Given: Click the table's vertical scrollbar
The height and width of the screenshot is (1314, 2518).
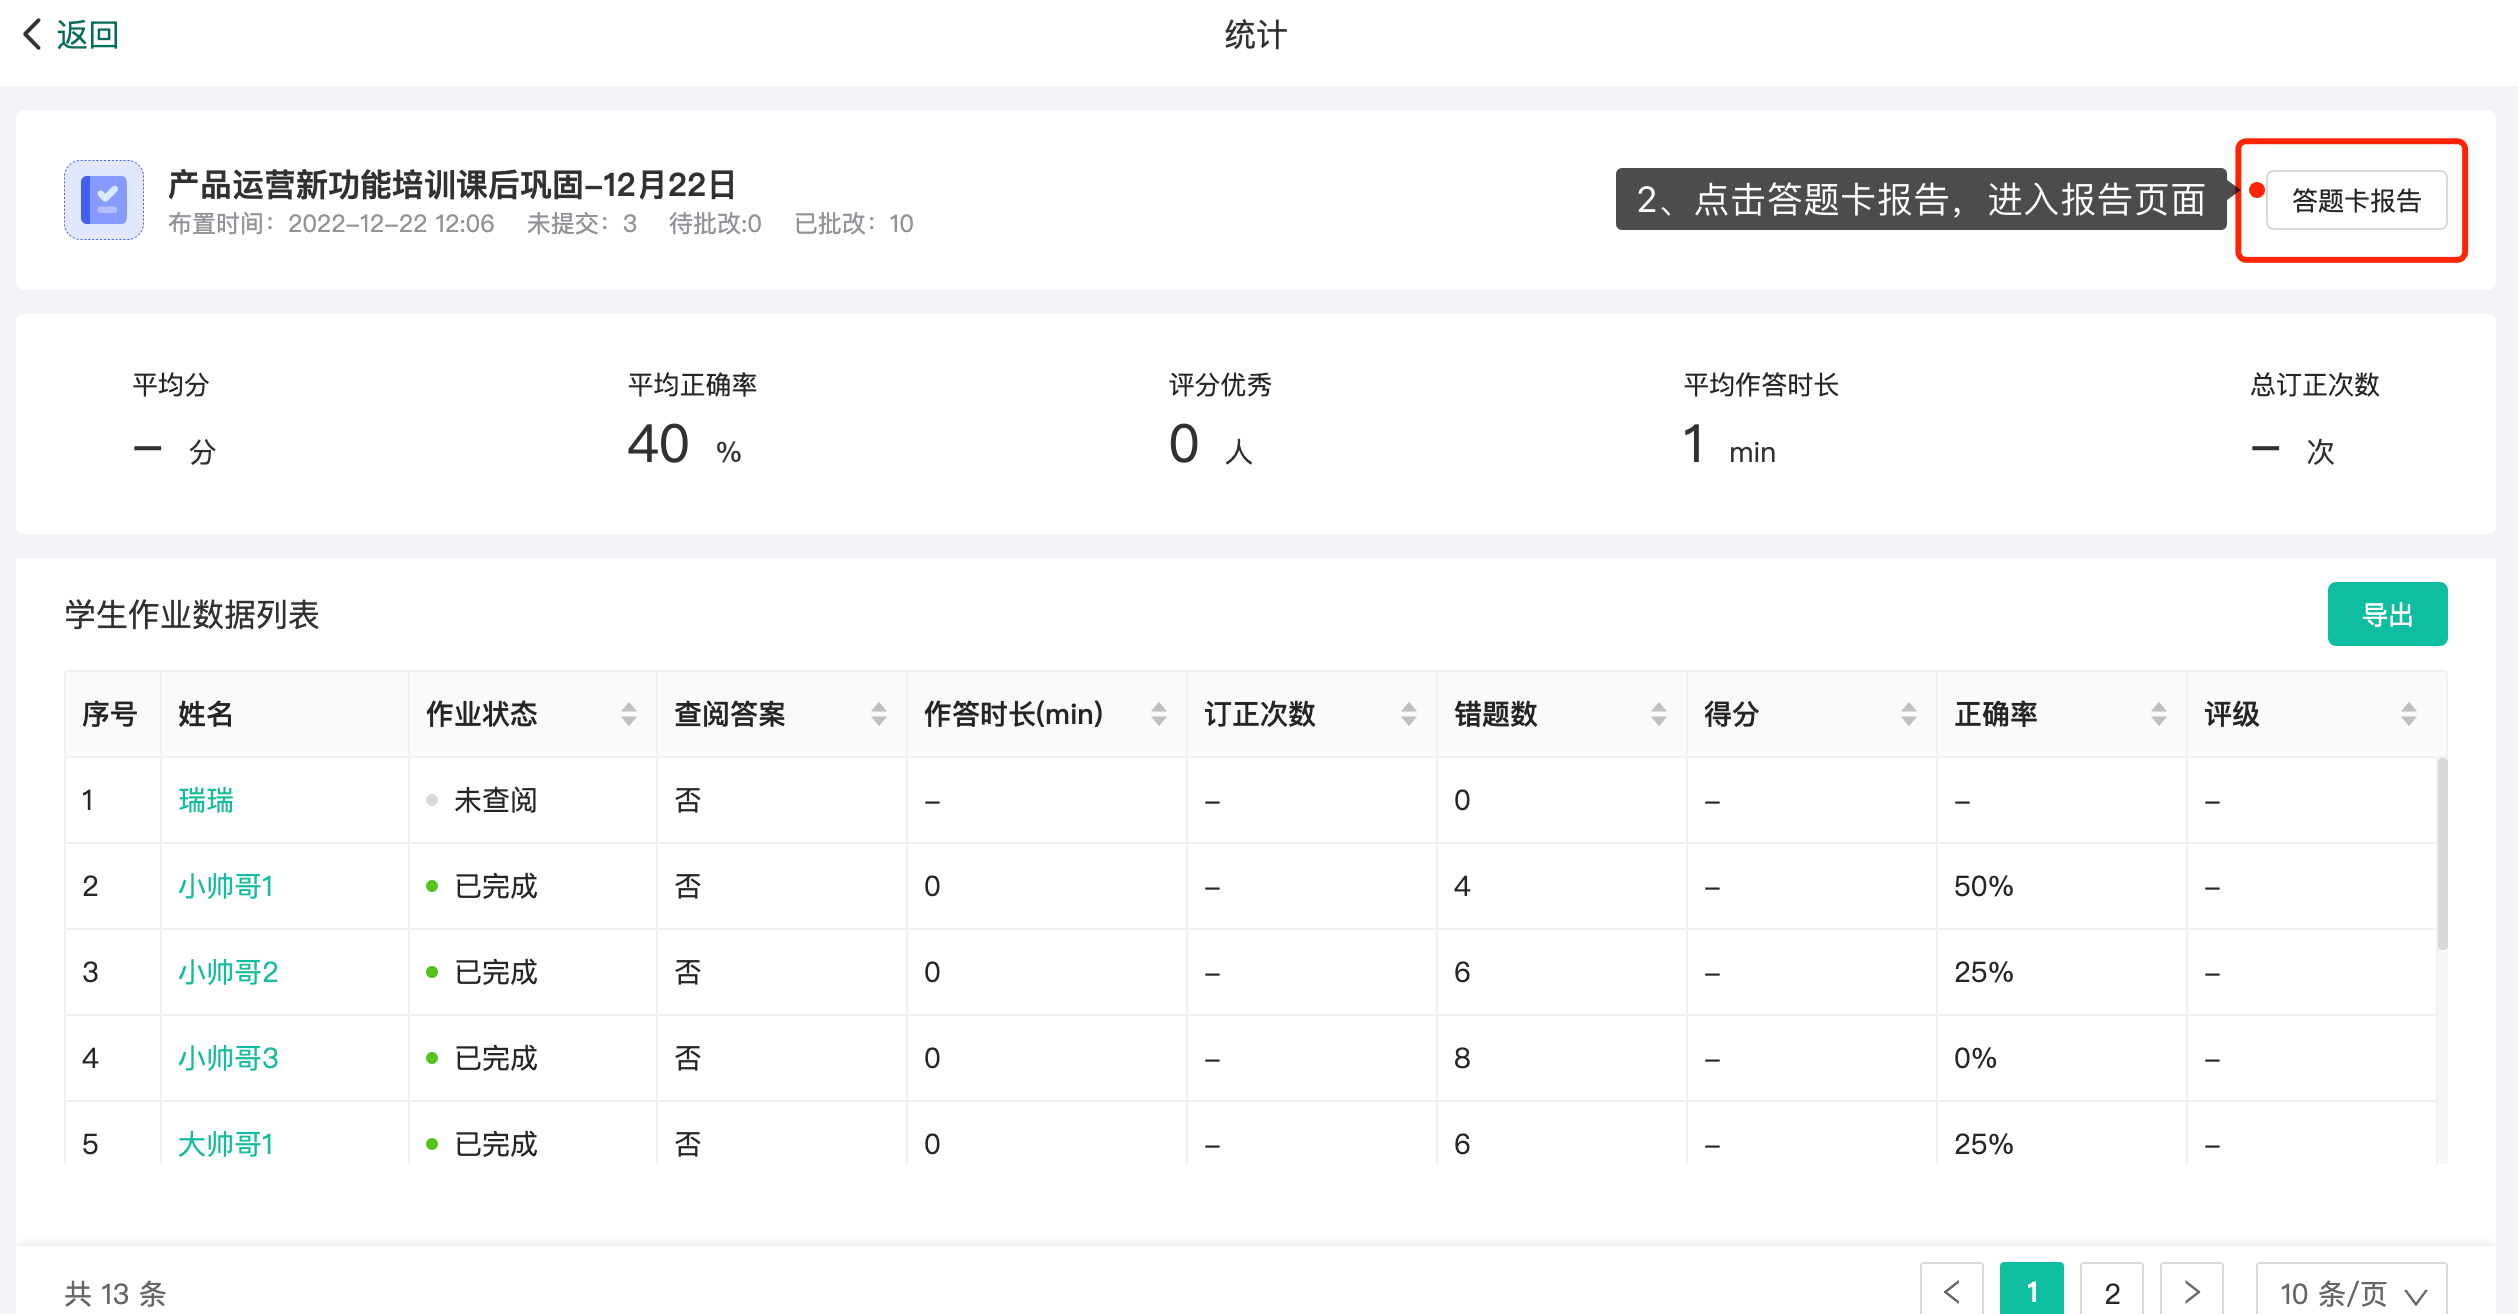Looking at the screenshot, I should pos(2443,853).
